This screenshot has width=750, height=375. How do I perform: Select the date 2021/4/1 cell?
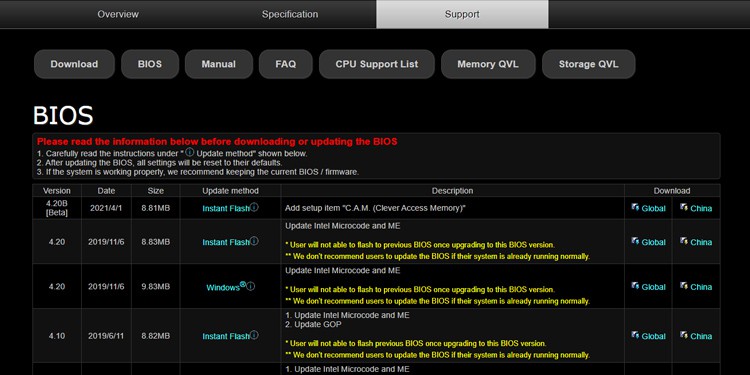point(106,209)
